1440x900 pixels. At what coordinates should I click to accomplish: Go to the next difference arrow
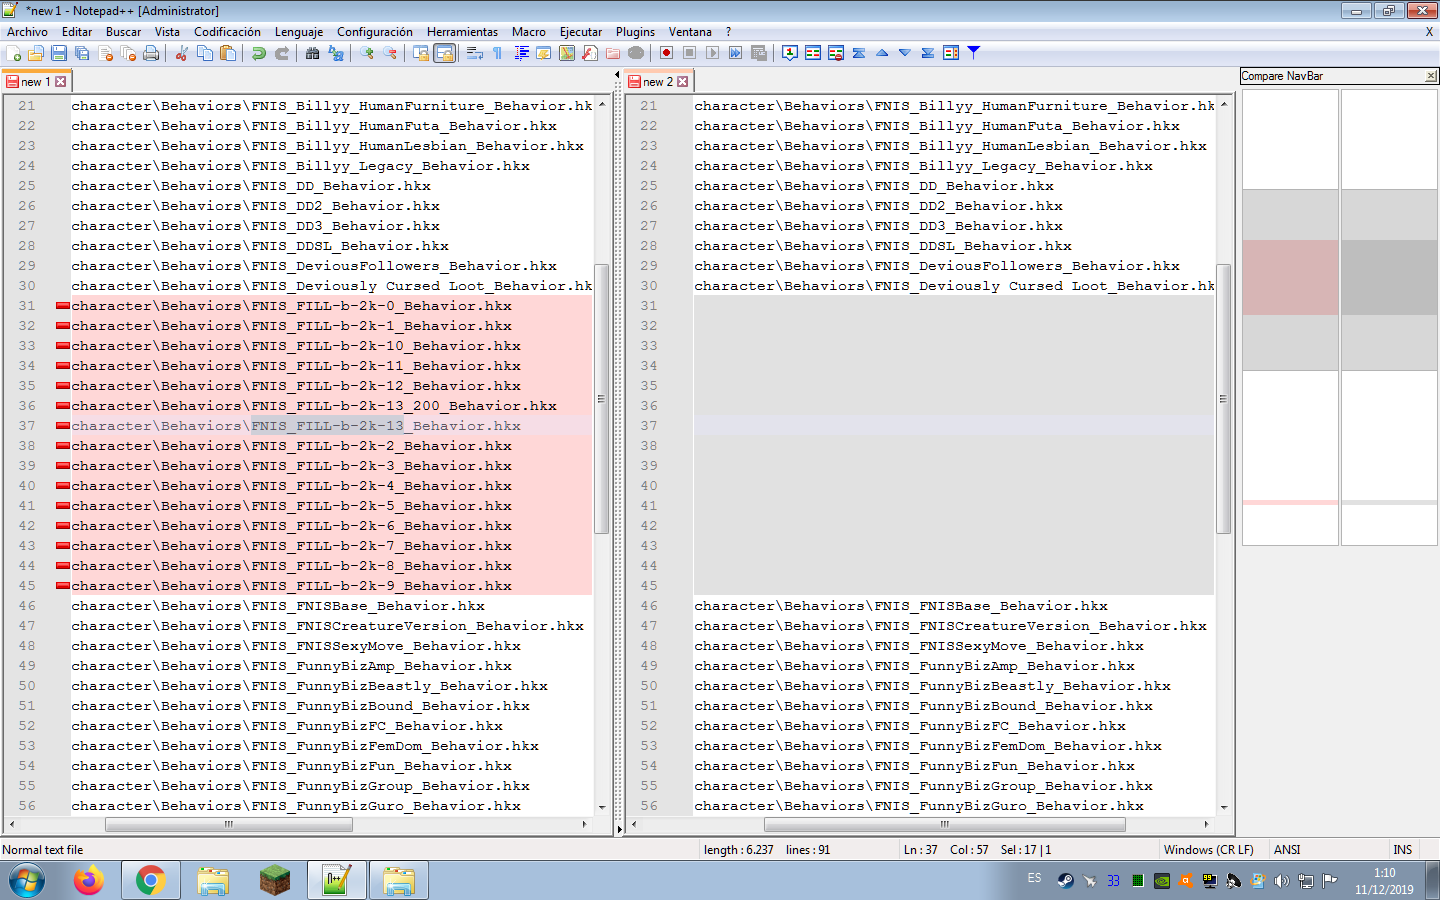(905, 53)
